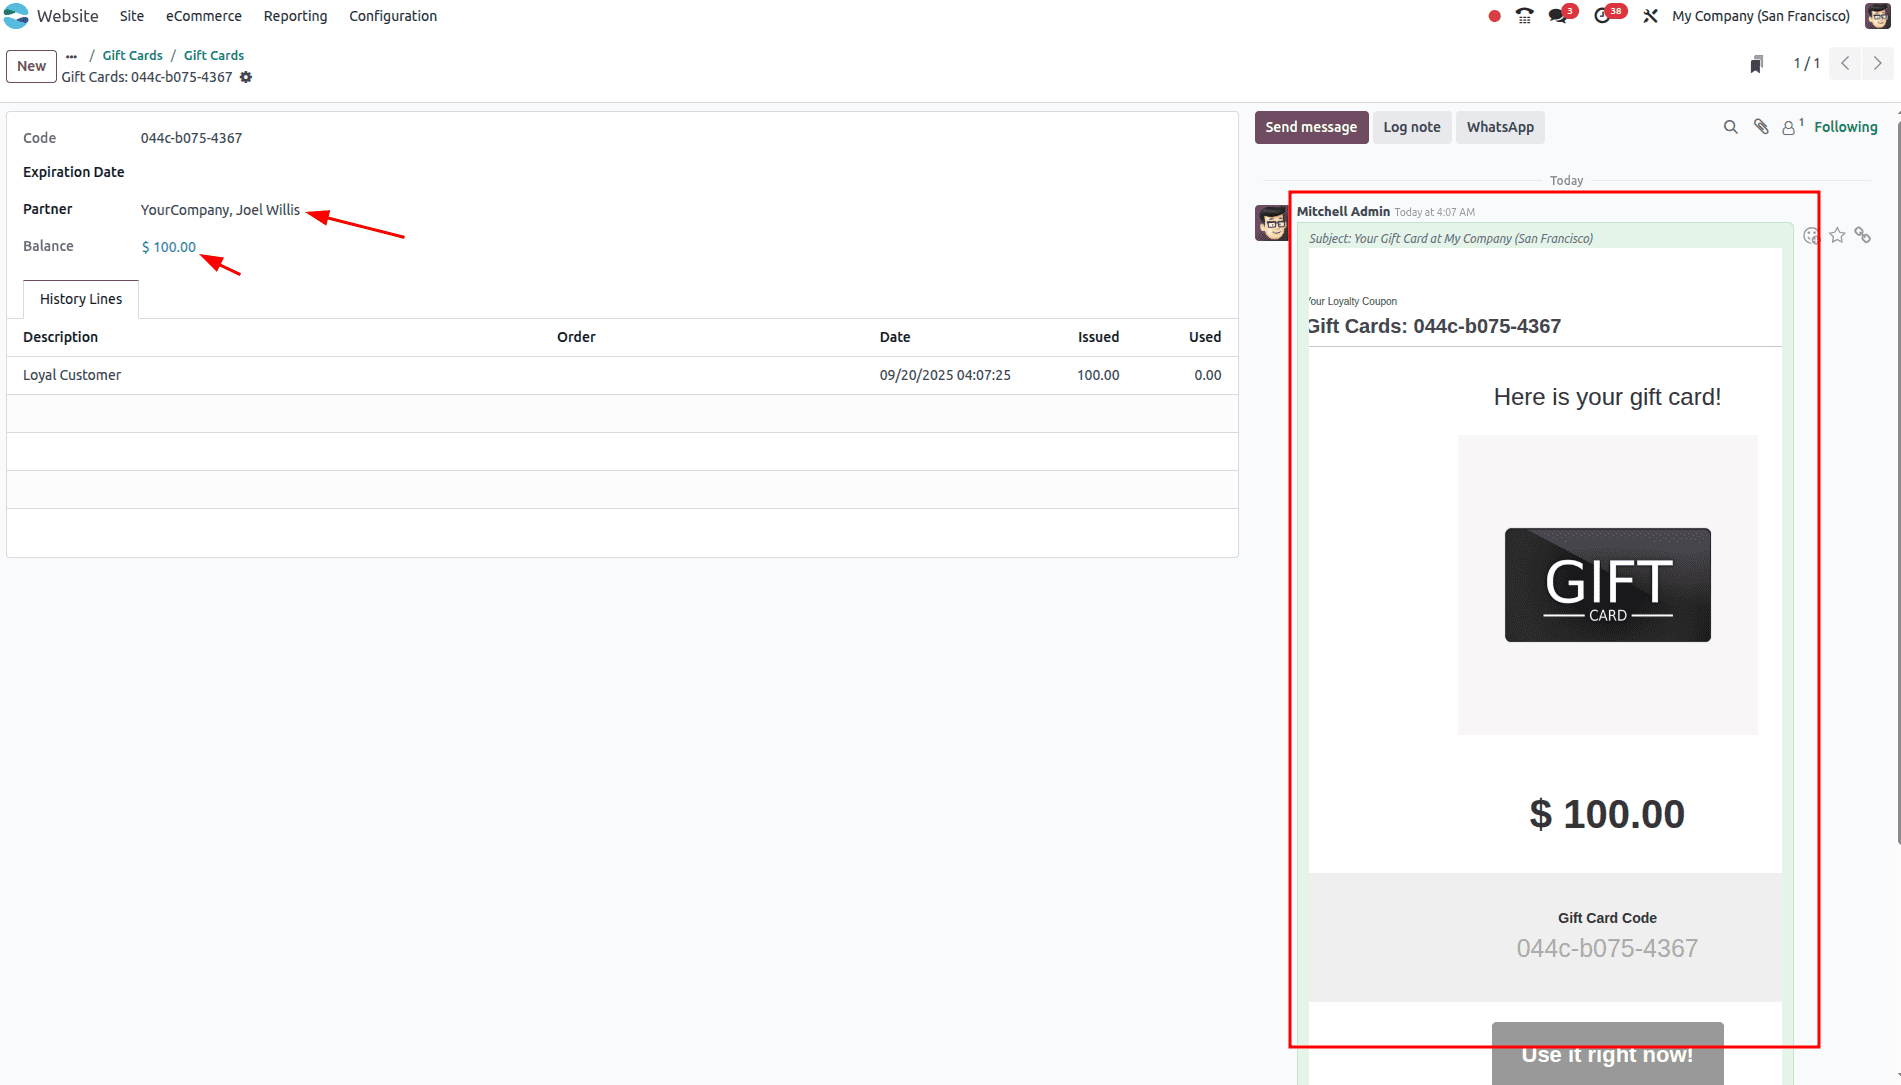1901x1085 pixels.
Task: Go to the previous record arrow
Action: (1846, 64)
